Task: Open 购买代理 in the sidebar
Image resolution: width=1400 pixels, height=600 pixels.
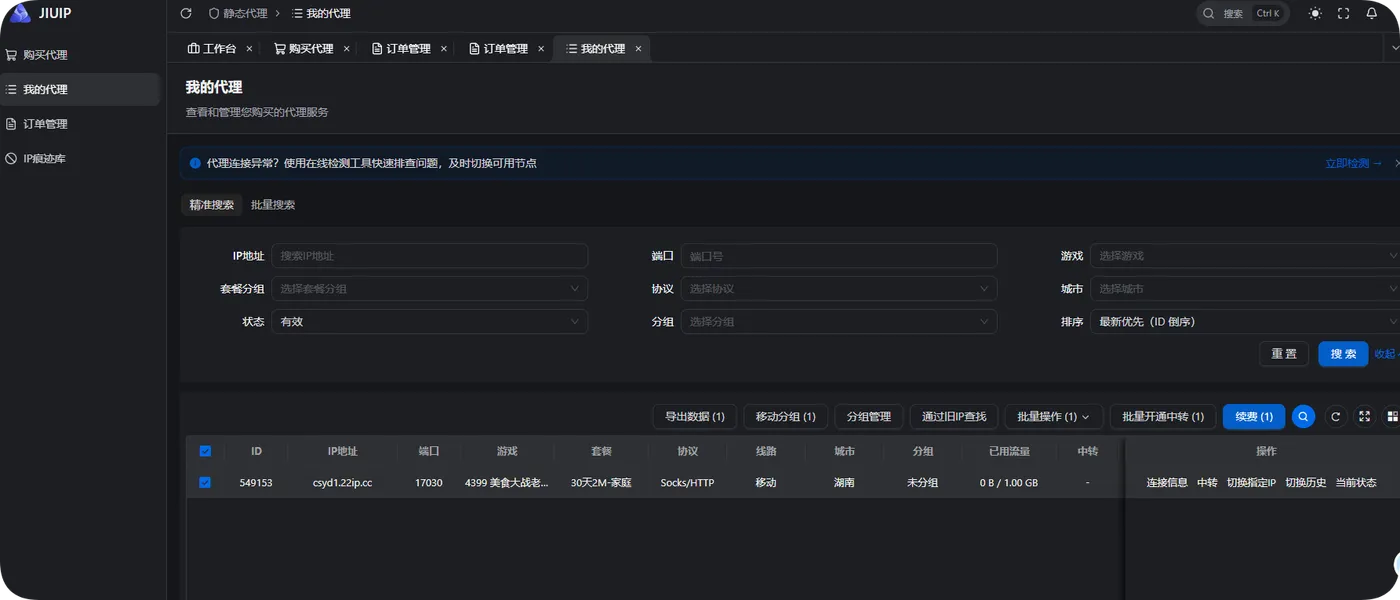Action: (x=80, y=55)
